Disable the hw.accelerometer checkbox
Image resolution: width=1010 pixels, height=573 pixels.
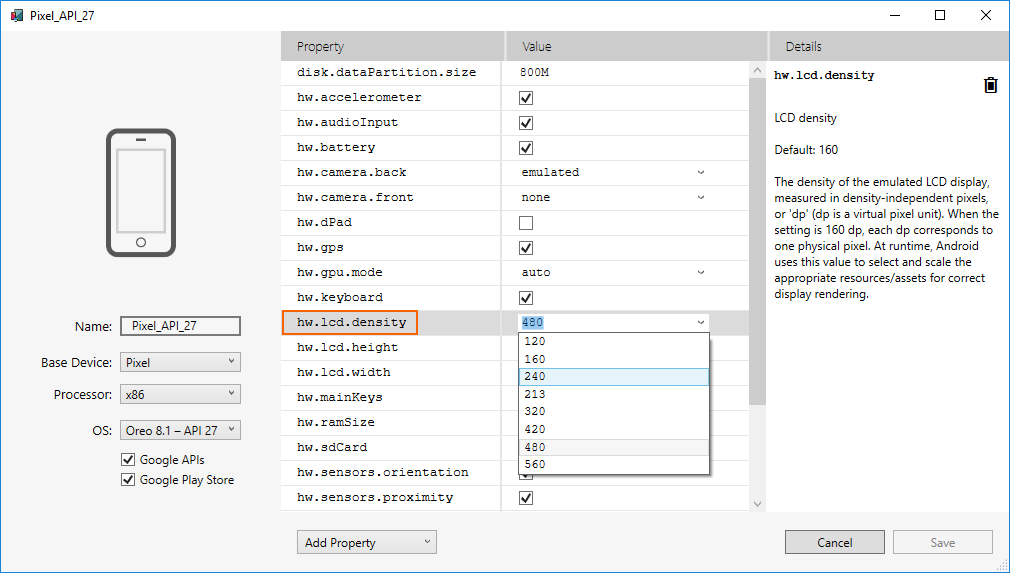pos(526,98)
